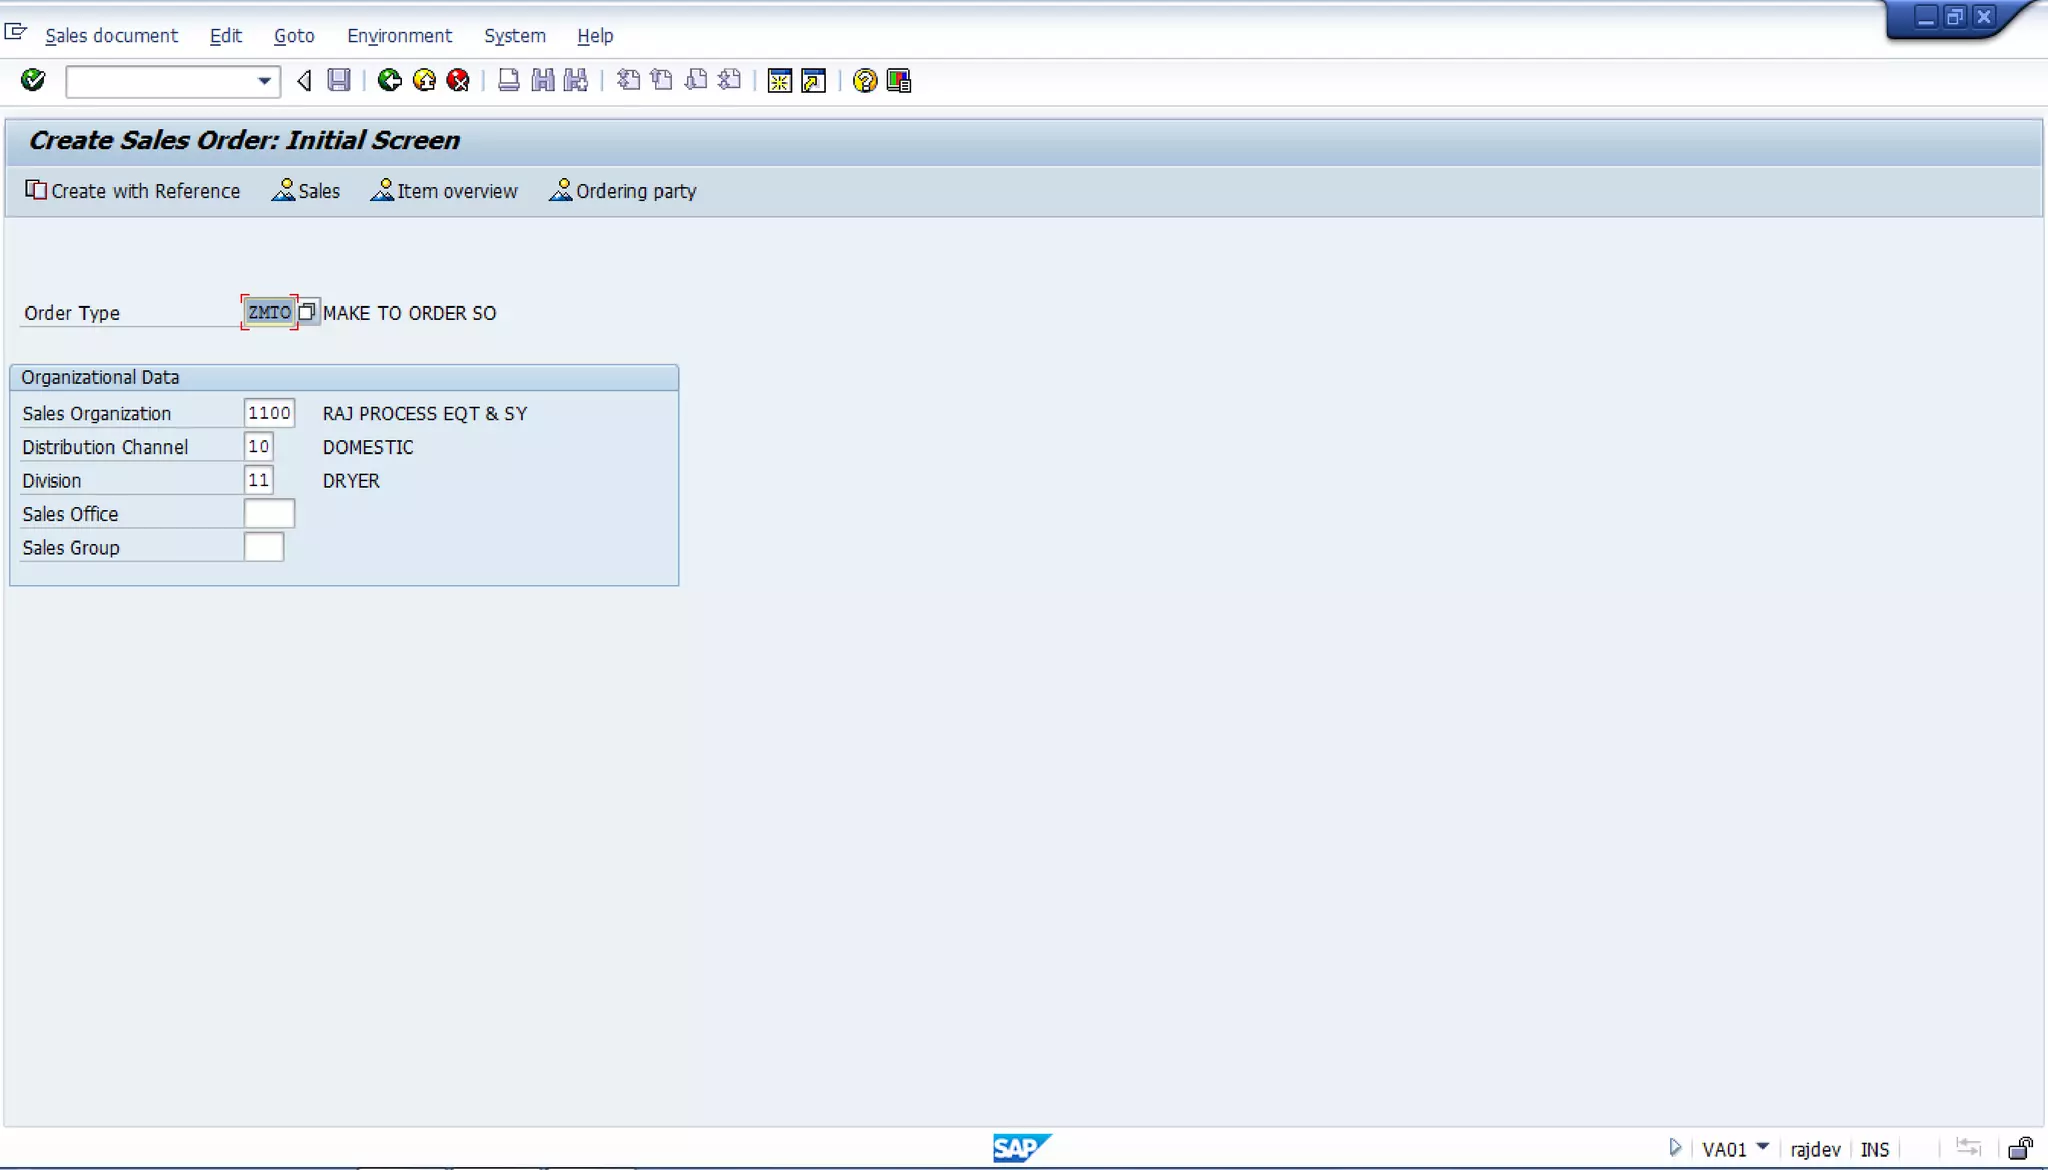The width and height of the screenshot is (2048, 1170).
Task: Click the Item overview button
Action: tap(444, 191)
